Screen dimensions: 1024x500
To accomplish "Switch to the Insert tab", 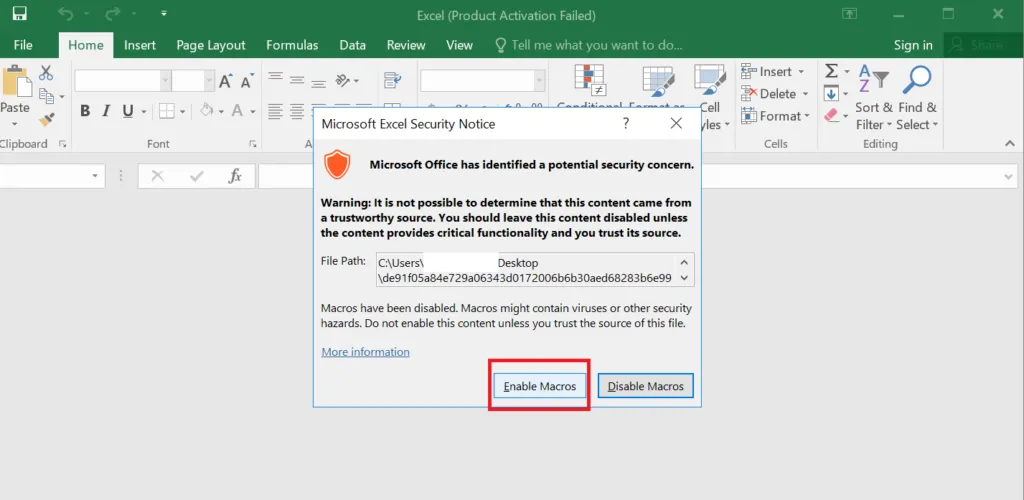I will point(140,45).
